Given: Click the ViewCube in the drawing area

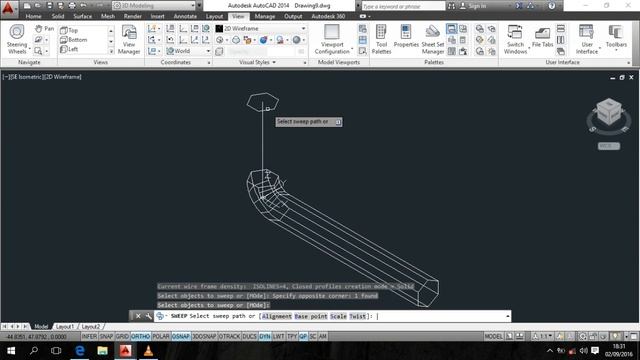Looking at the screenshot, I should tap(609, 112).
